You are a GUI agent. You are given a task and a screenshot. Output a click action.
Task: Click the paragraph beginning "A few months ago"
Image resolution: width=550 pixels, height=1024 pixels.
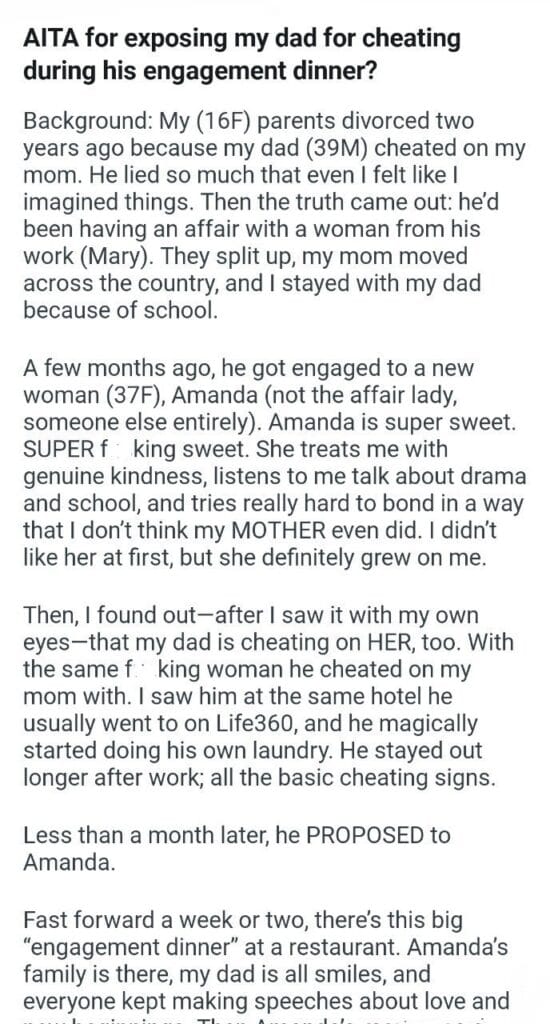[274, 464]
